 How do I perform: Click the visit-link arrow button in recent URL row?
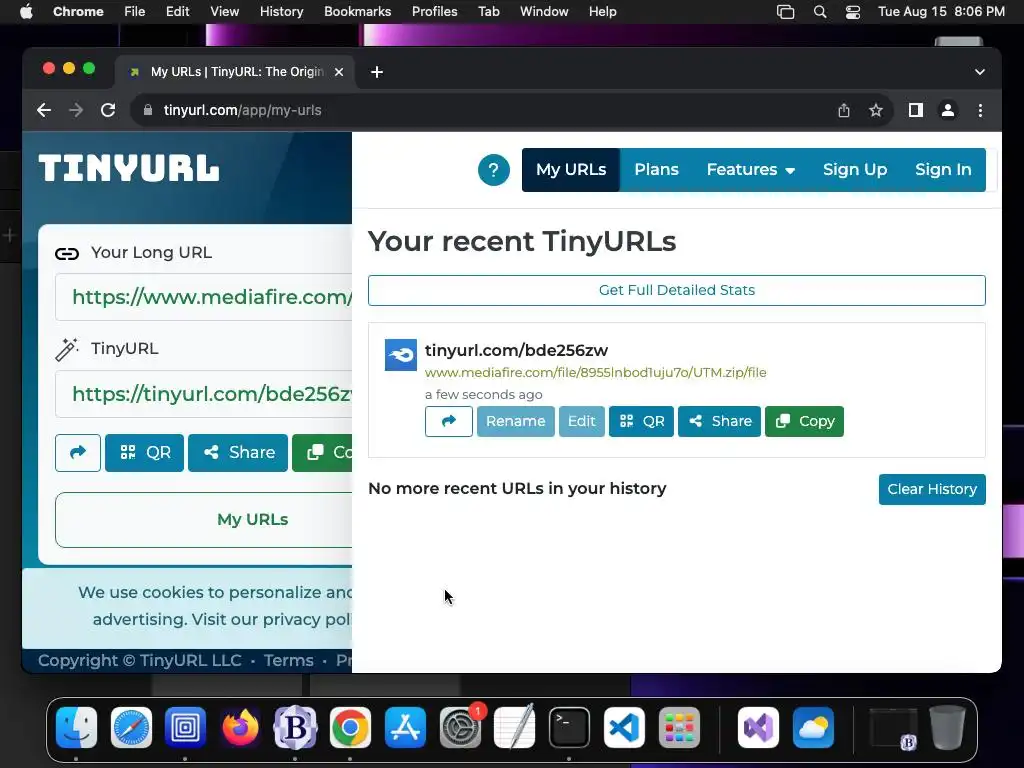click(449, 421)
